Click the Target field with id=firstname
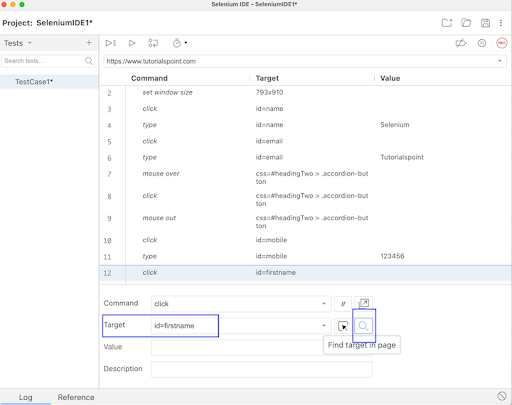Image resolution: width=512 pixels, height=405 pixels. pos(241,326)
